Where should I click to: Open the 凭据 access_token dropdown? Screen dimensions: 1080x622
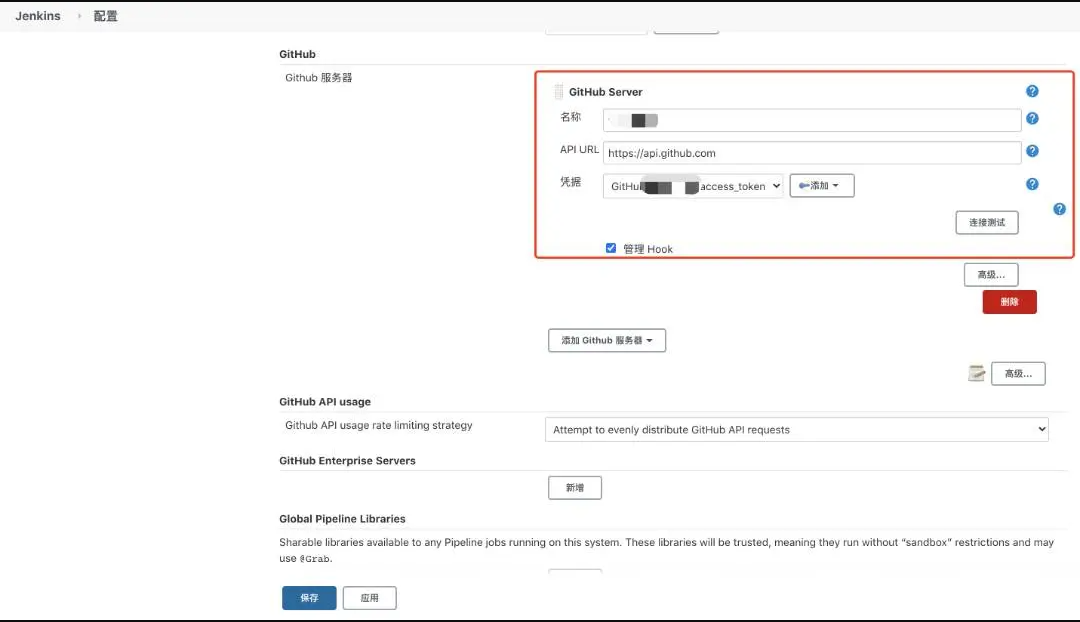pos(693,186)
